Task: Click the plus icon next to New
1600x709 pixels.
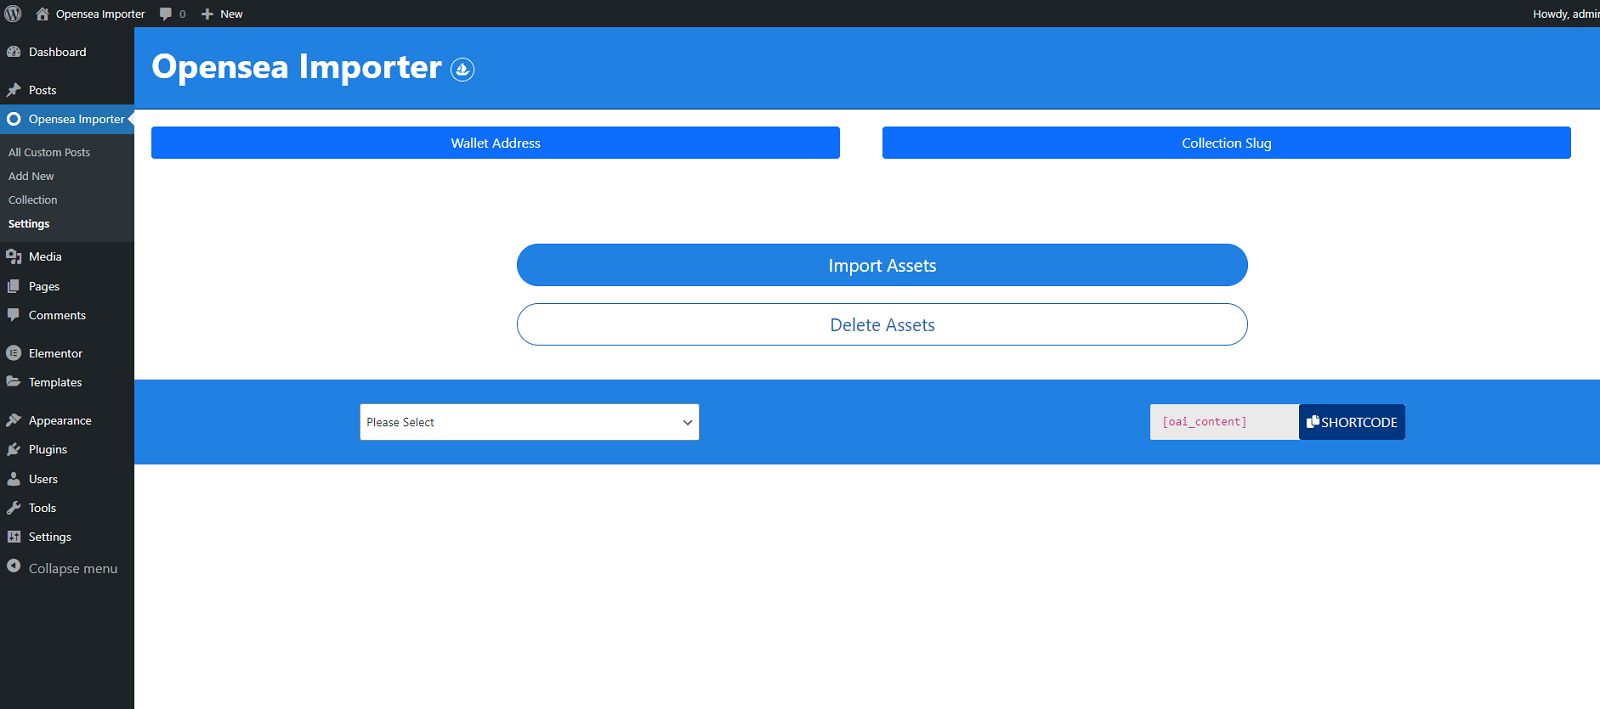Action: pos(207,14)
